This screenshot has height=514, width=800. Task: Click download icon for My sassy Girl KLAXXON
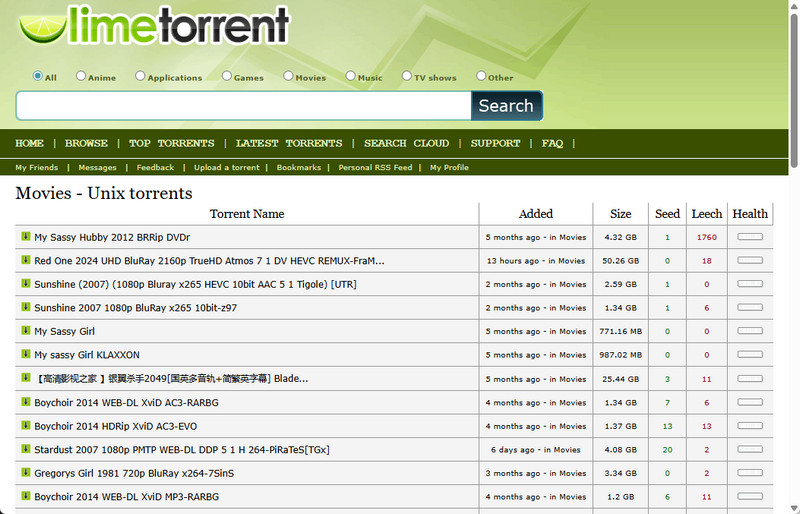pos(26,354)
